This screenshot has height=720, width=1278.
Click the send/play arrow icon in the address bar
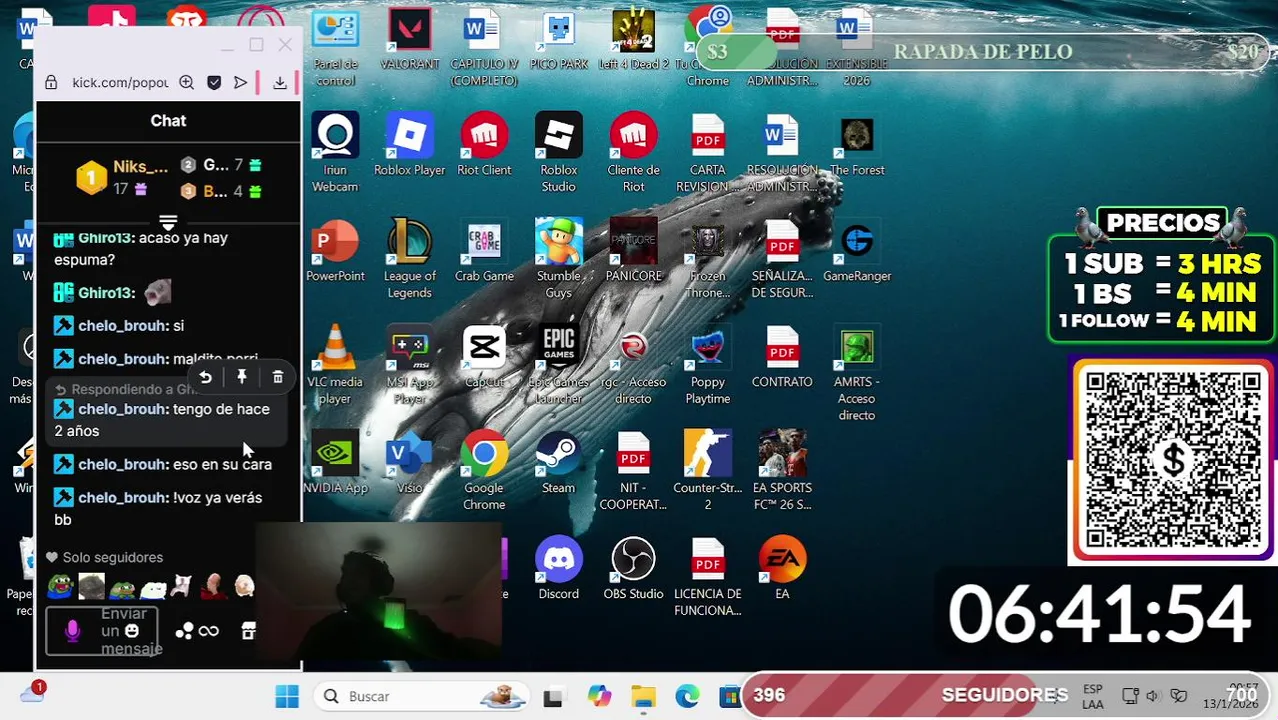click(x=240, y=83)
